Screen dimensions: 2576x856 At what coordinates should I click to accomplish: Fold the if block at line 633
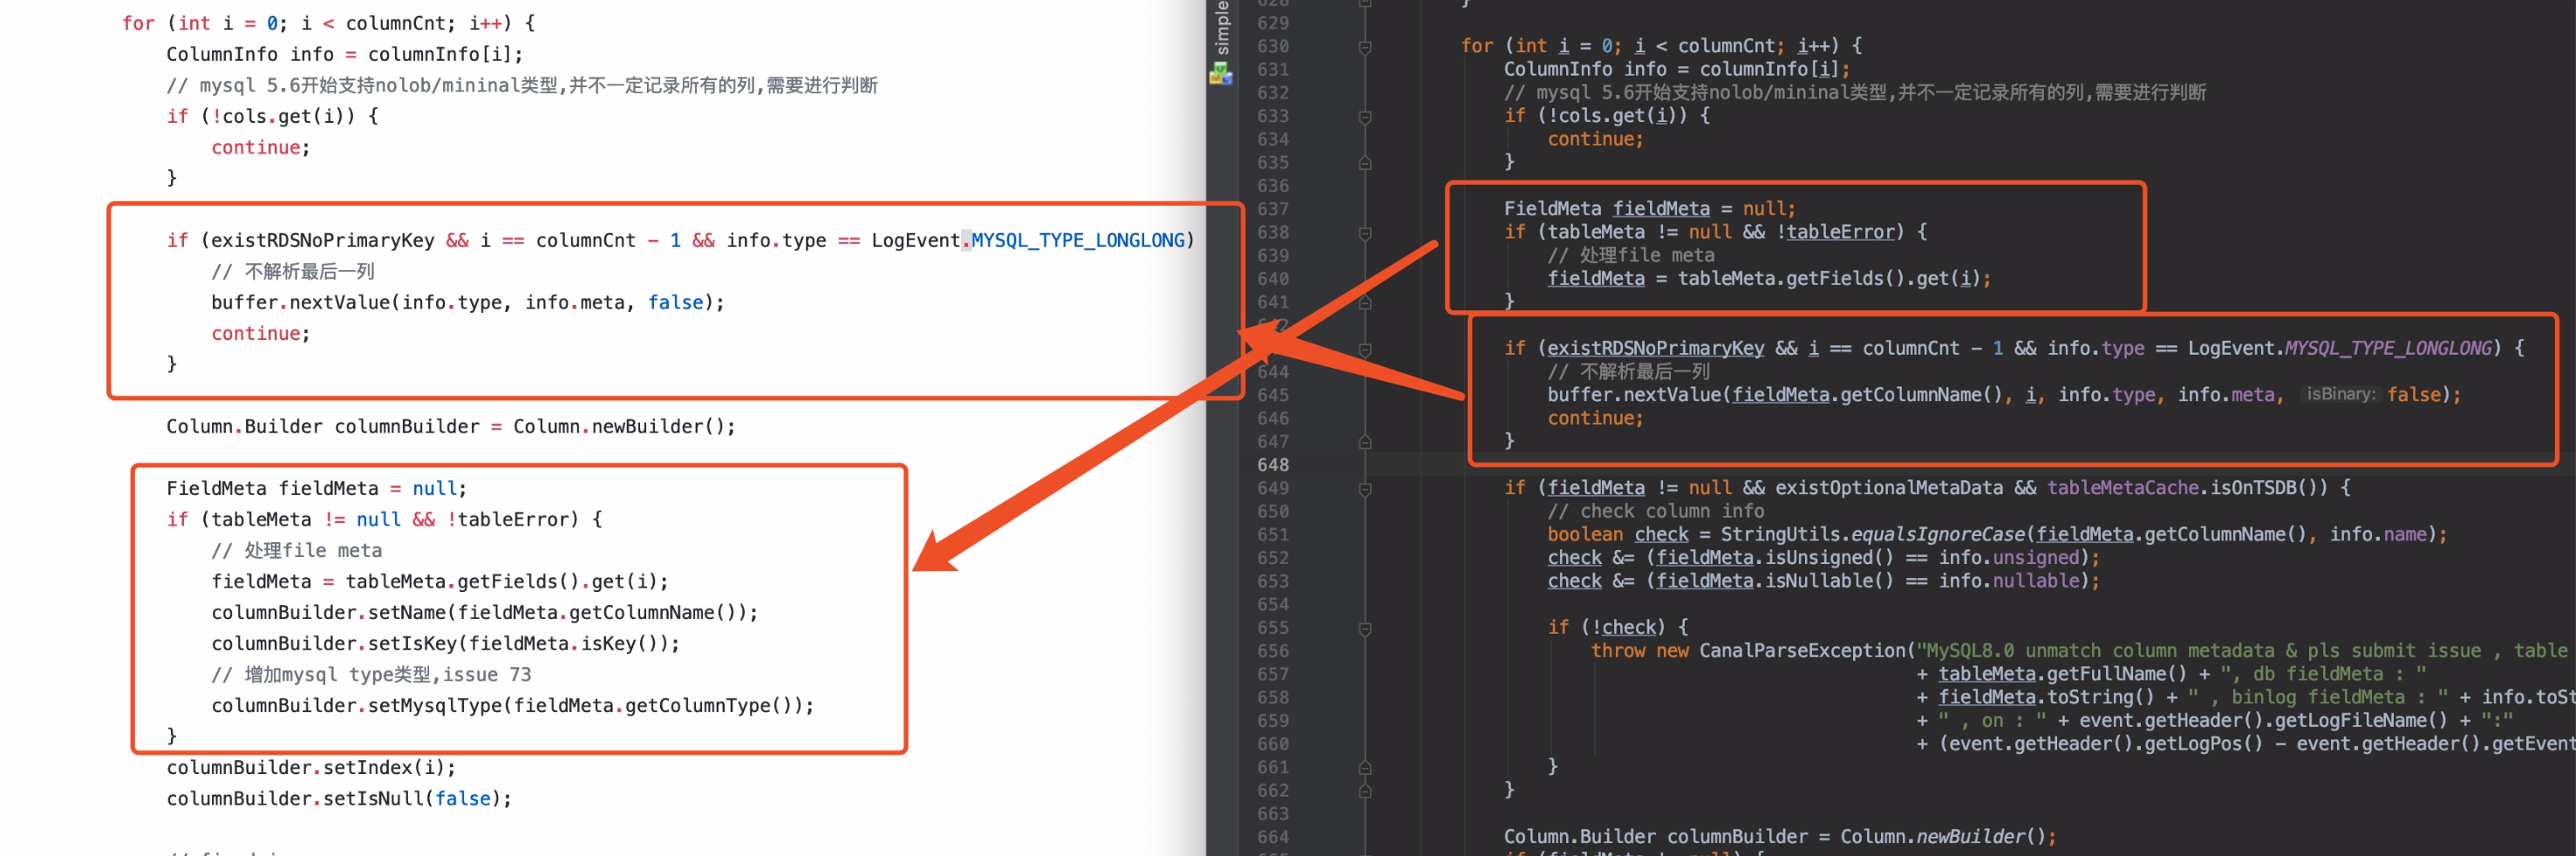(1365, 116)
